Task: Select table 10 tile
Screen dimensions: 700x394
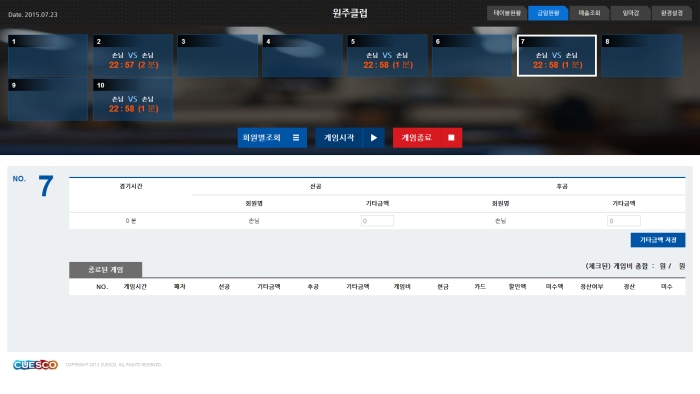Action: 133,100
